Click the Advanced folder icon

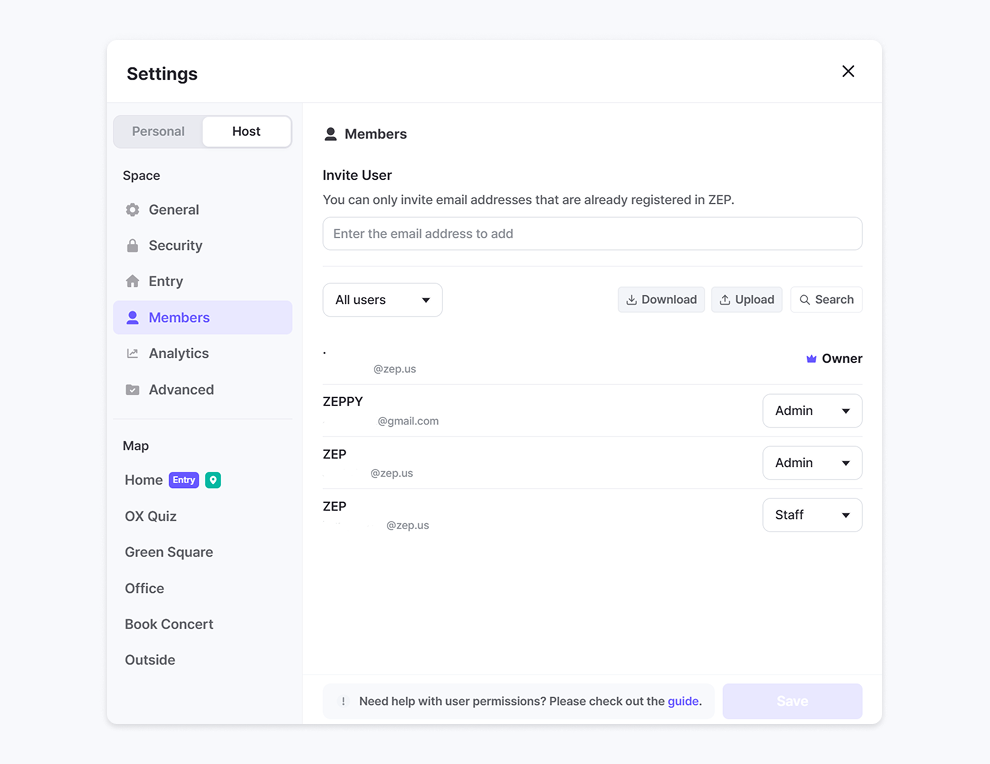[x=132, y=390]
